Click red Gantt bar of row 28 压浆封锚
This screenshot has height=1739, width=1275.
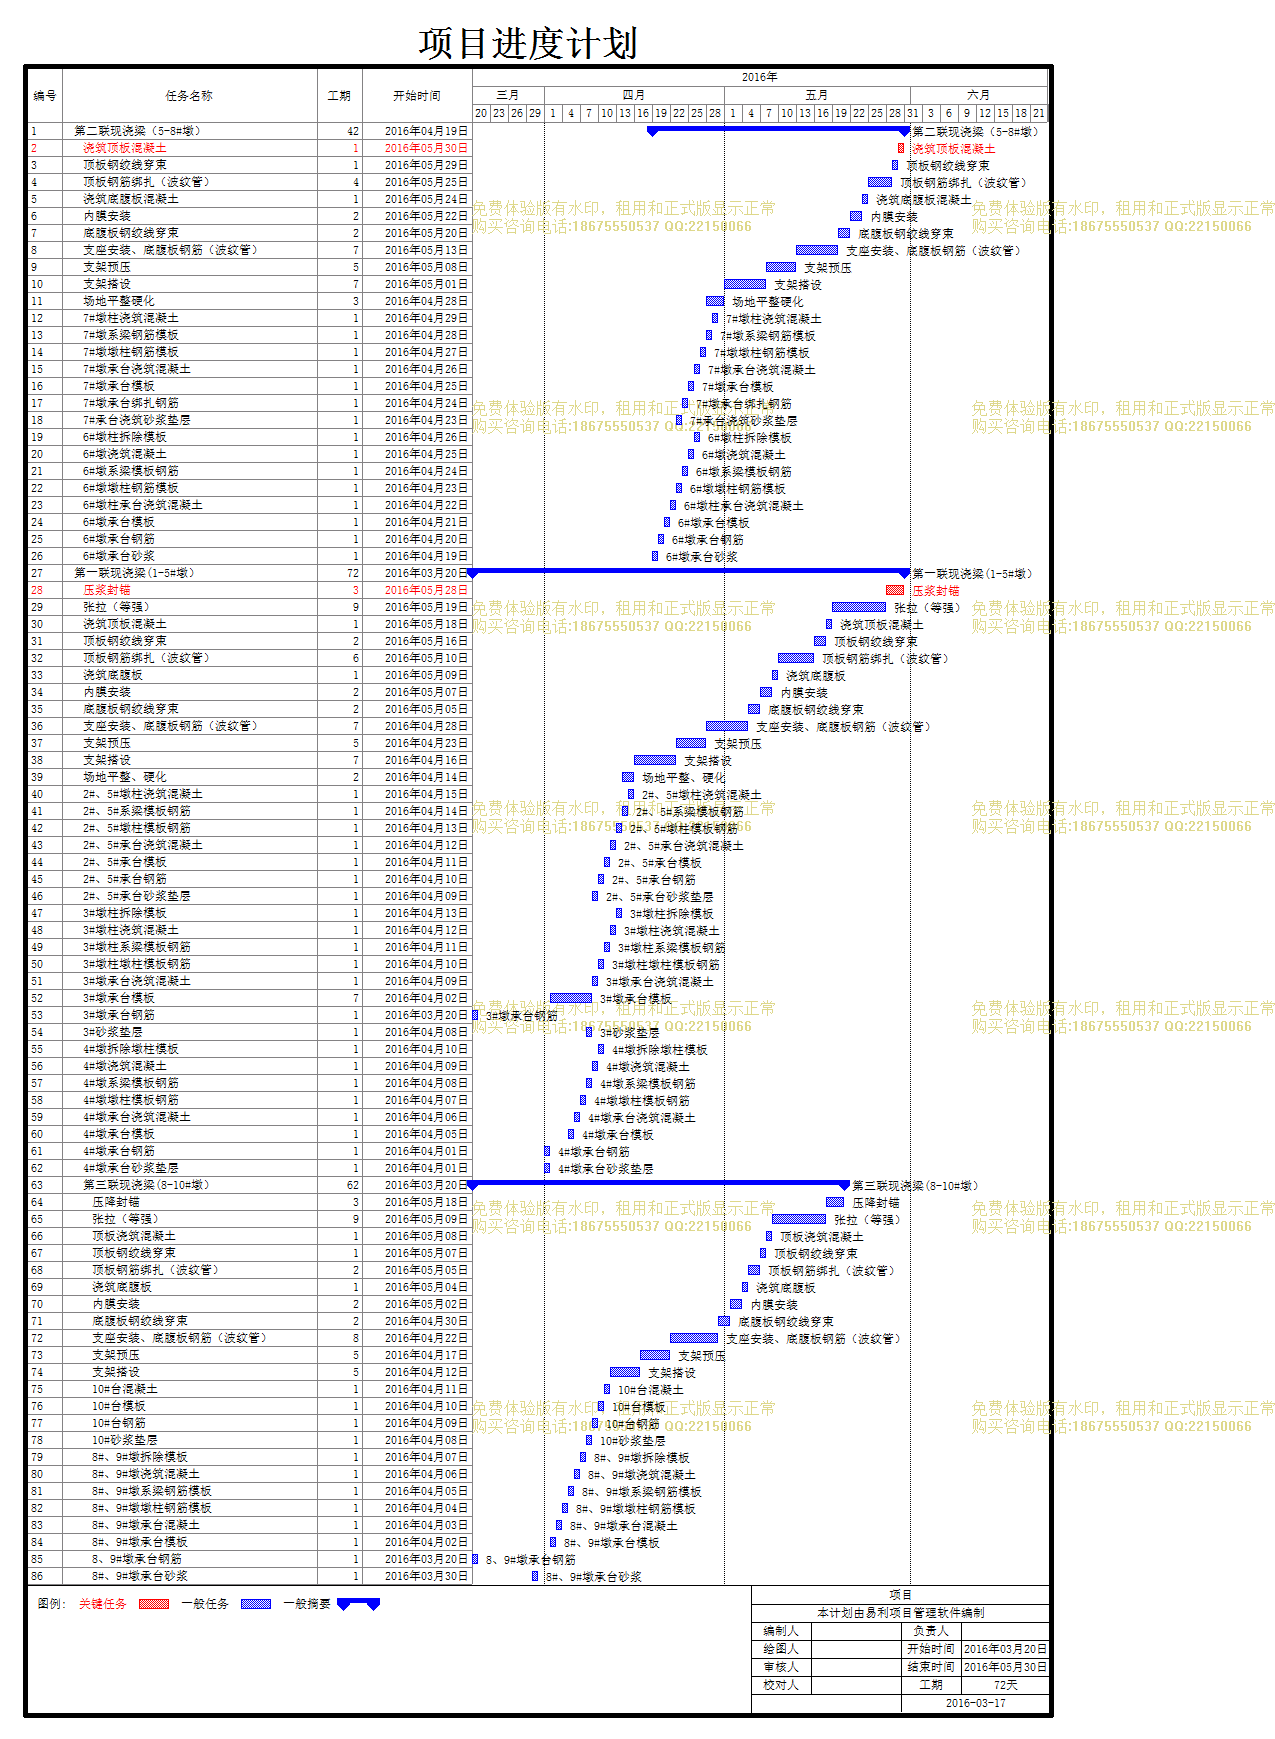[895, 590]
